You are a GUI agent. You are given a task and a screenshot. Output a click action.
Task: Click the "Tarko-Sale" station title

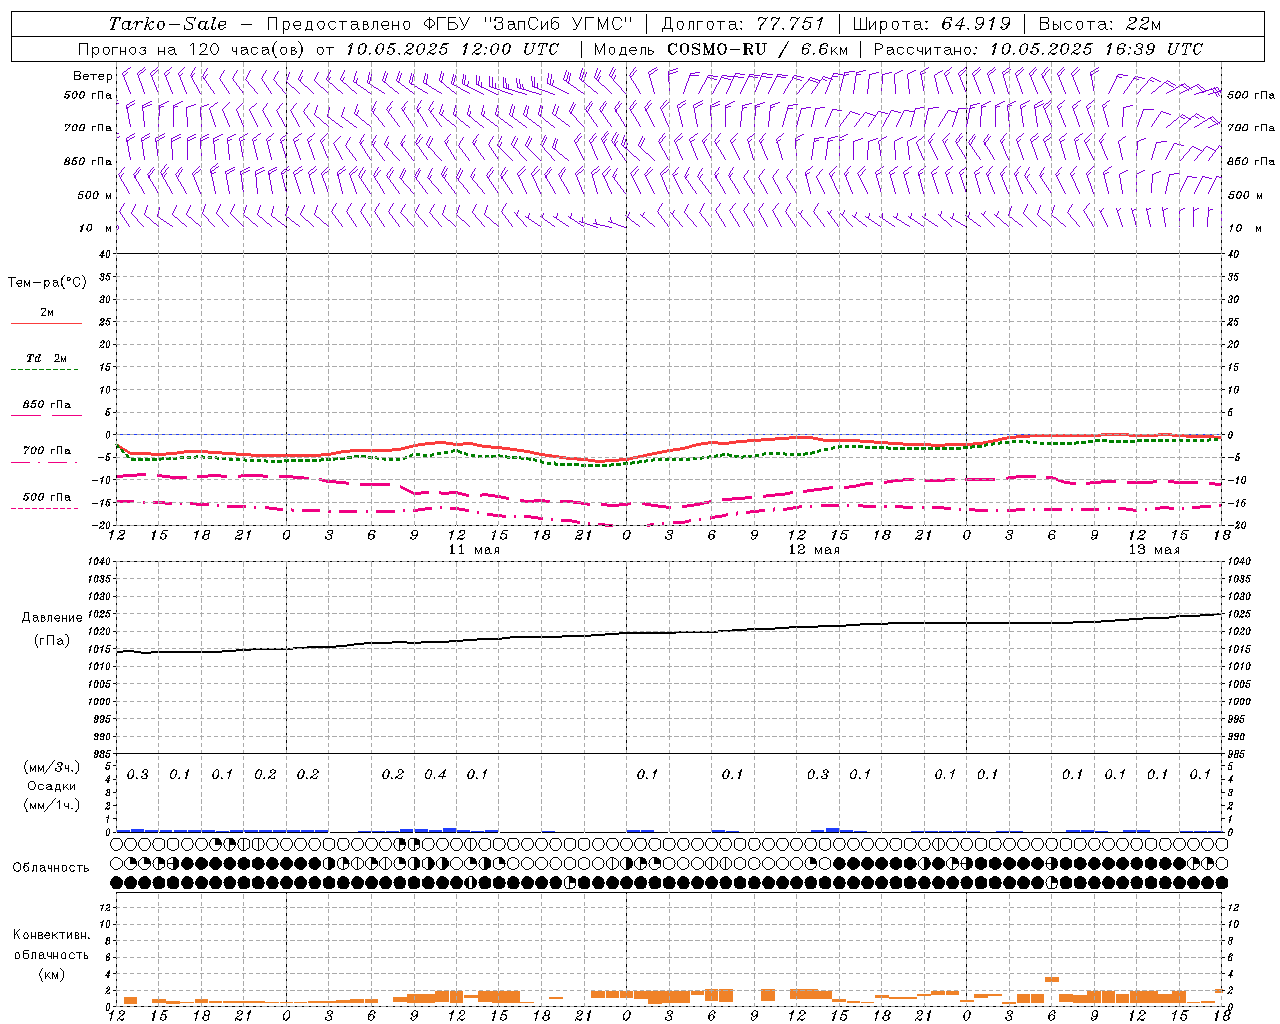point(167,24)
